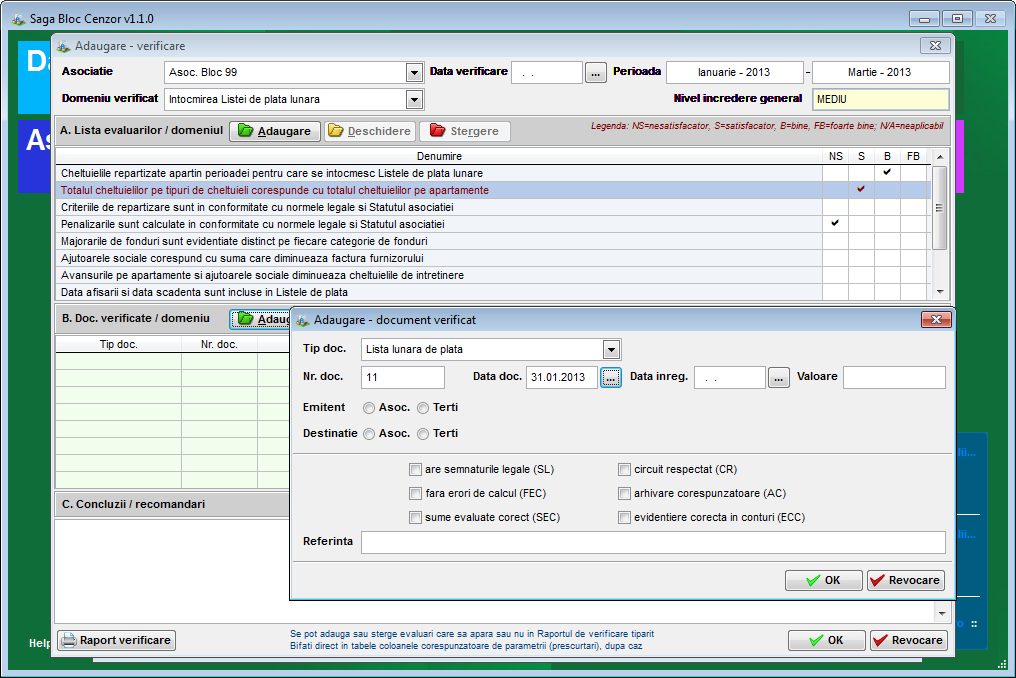The image size is (1016, 678).
Task: Open calendar picker beside Data doc. field
Action: (611, 377)
